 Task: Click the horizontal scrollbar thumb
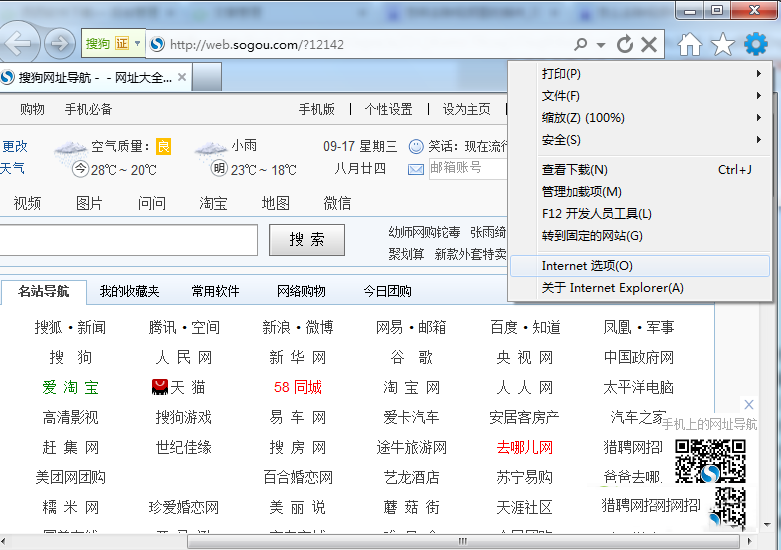pos(463,542)
